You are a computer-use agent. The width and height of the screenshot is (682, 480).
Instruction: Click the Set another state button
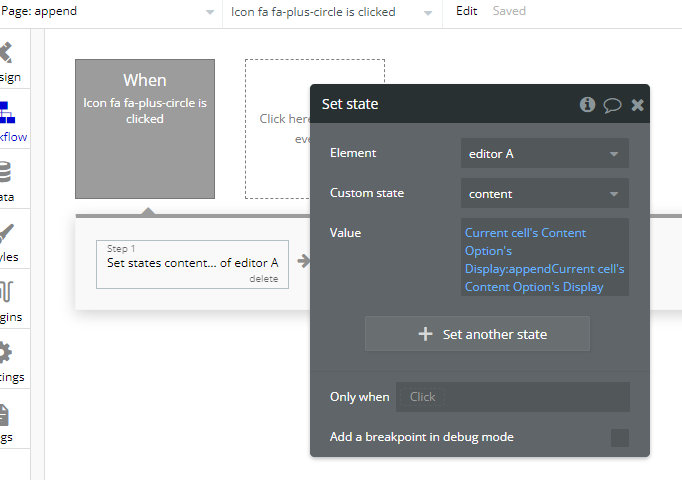pos(477,334)
